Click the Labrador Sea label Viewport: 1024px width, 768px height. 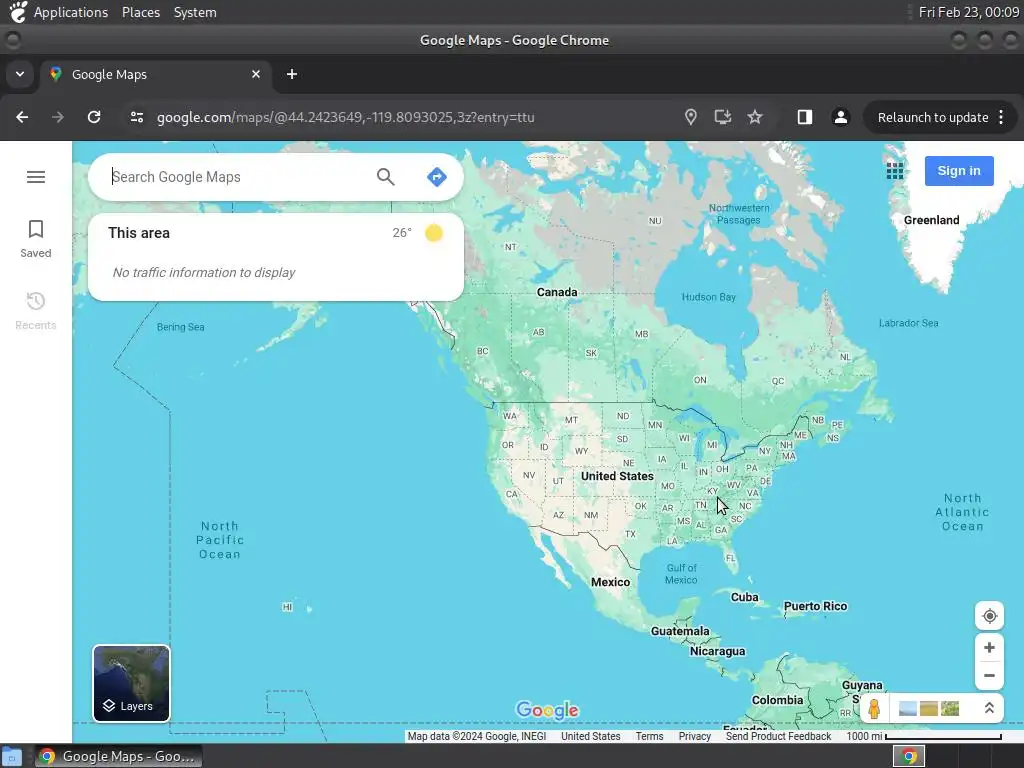click(908, 323)
